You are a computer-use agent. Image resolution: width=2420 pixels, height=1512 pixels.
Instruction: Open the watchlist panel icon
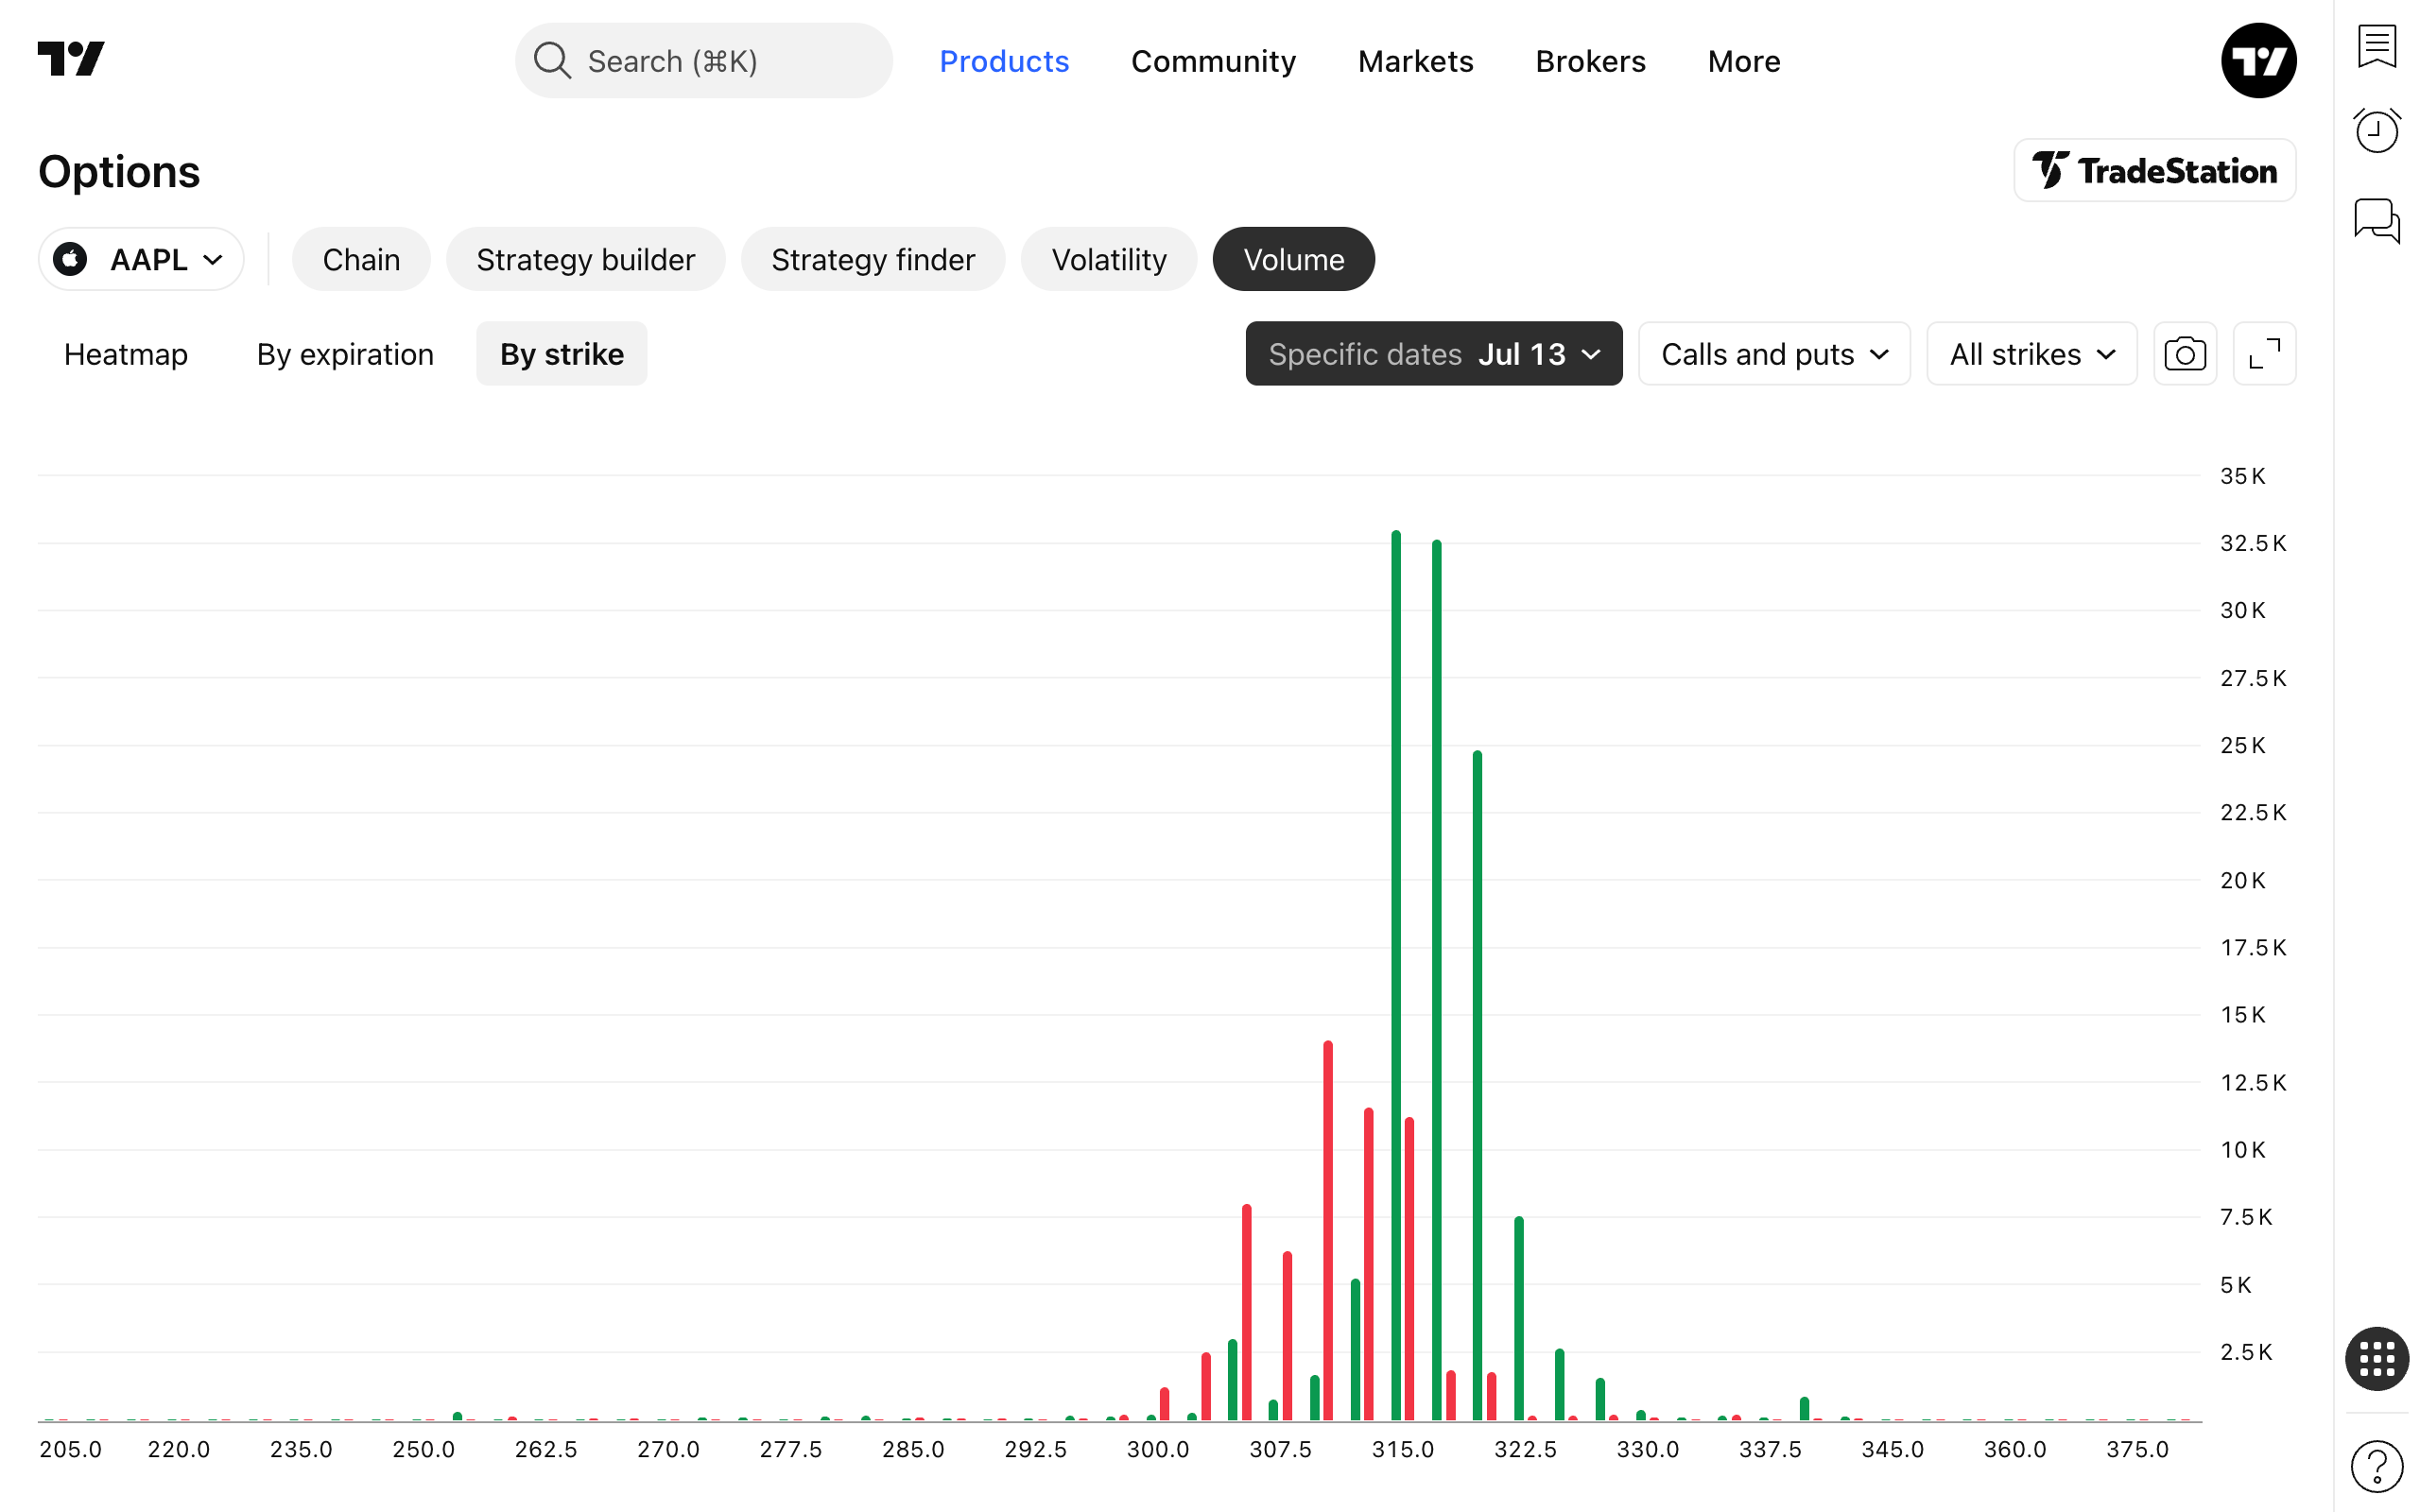(x=2376, y=45)
